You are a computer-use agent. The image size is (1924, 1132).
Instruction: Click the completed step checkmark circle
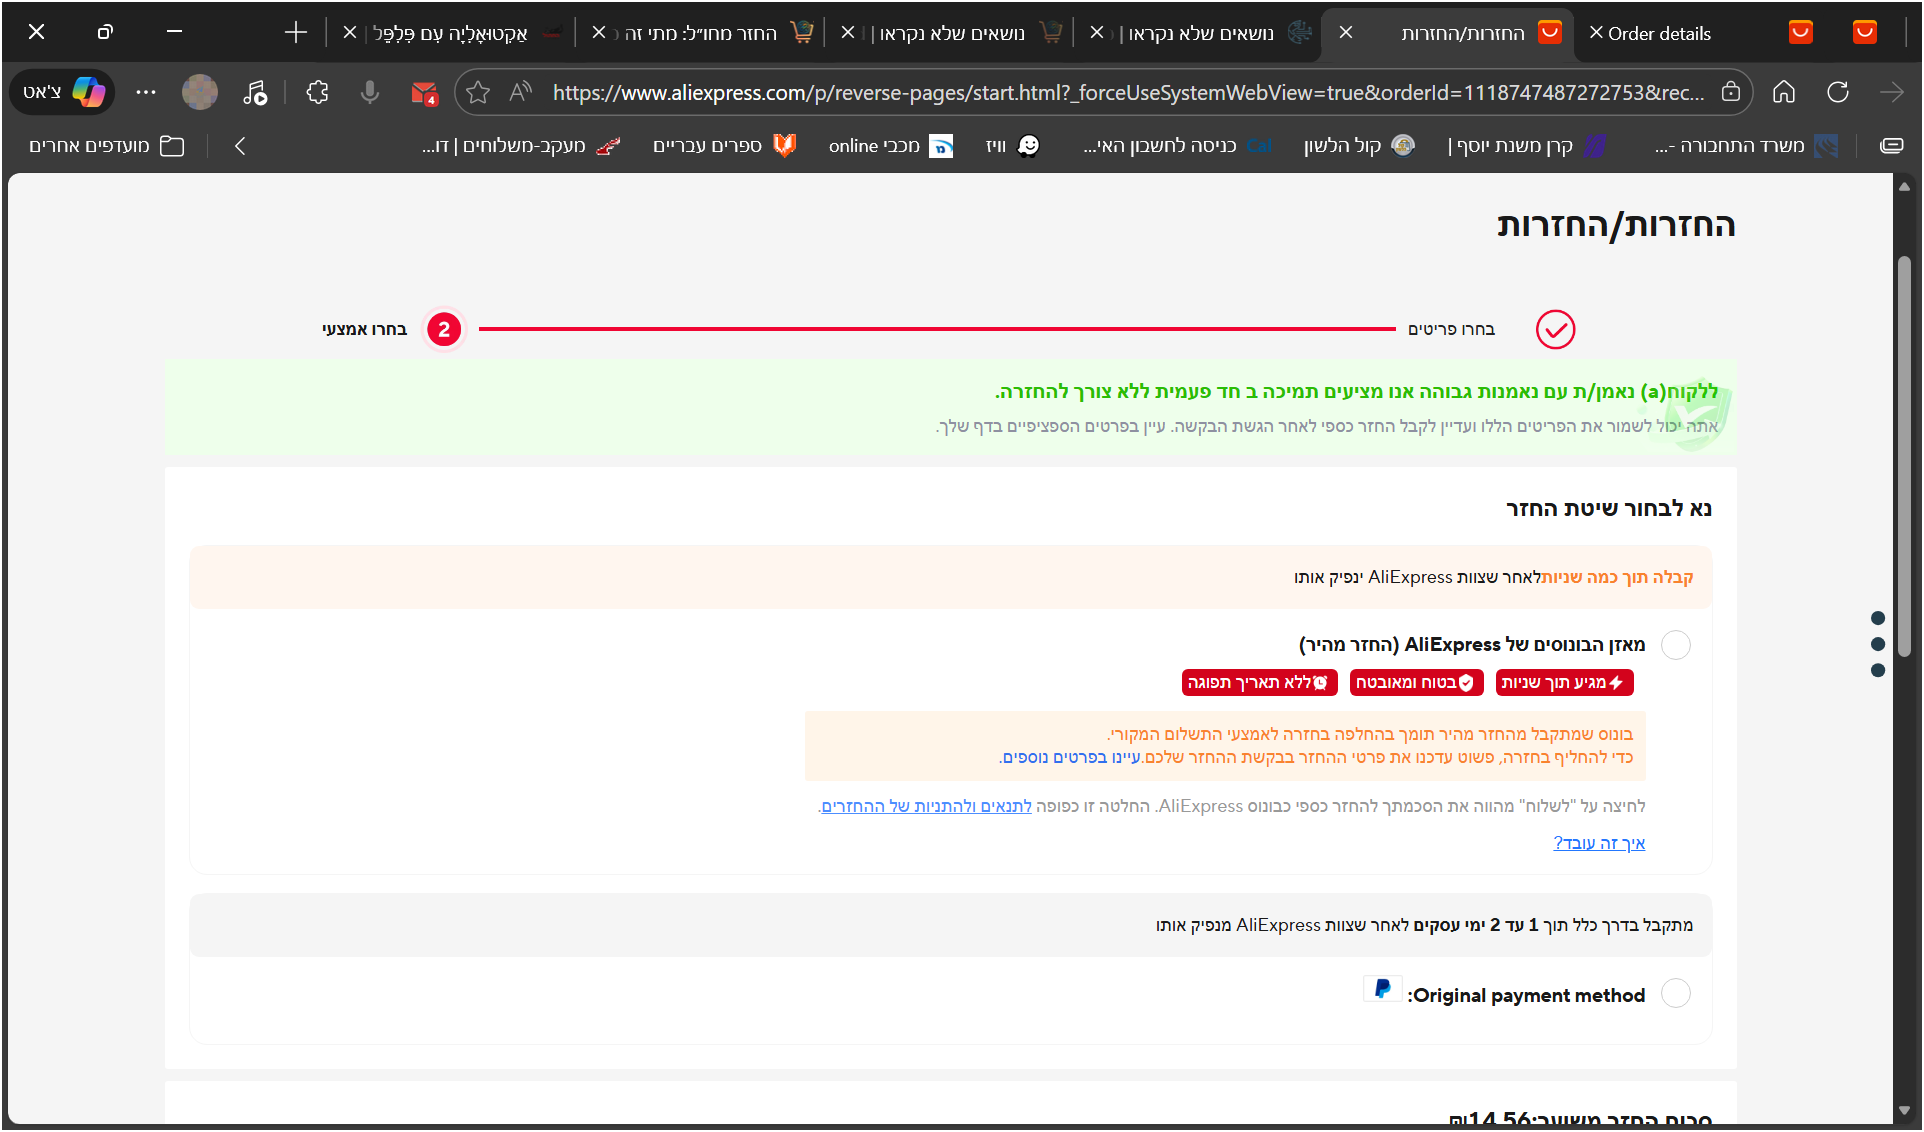click(1555, 329)
